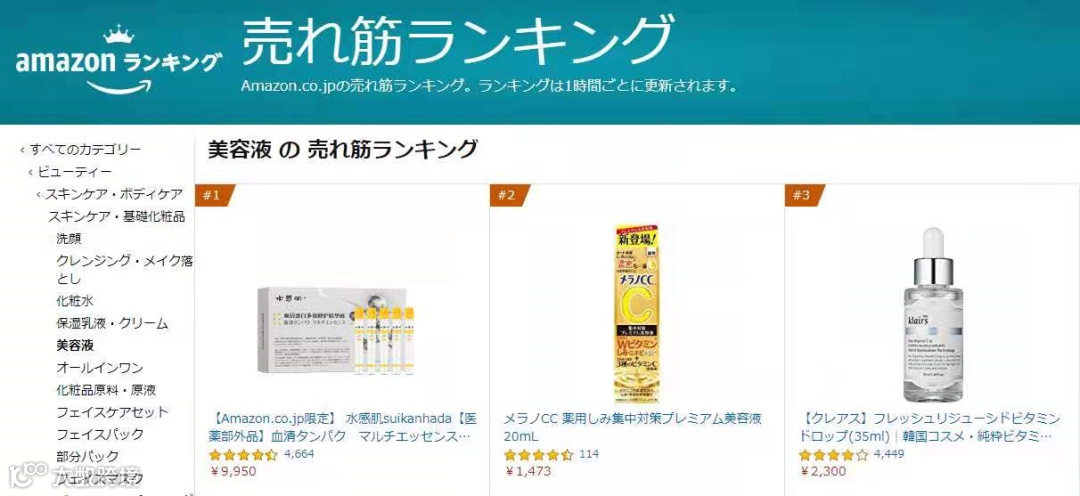Image resolution: width=1080 pixels, height=496 pixels.
Task: View 4,664 reviews for first product
Action: pos(299,454)
